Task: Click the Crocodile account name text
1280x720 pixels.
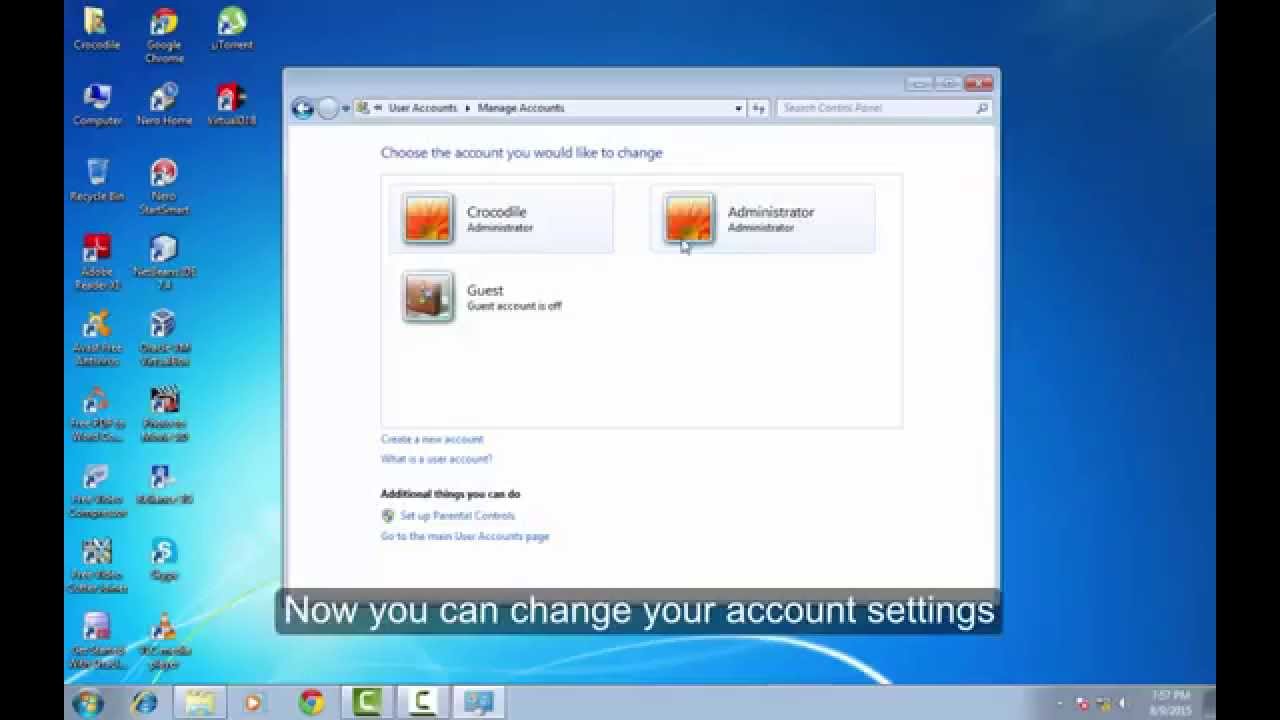Action: [496, 212]
